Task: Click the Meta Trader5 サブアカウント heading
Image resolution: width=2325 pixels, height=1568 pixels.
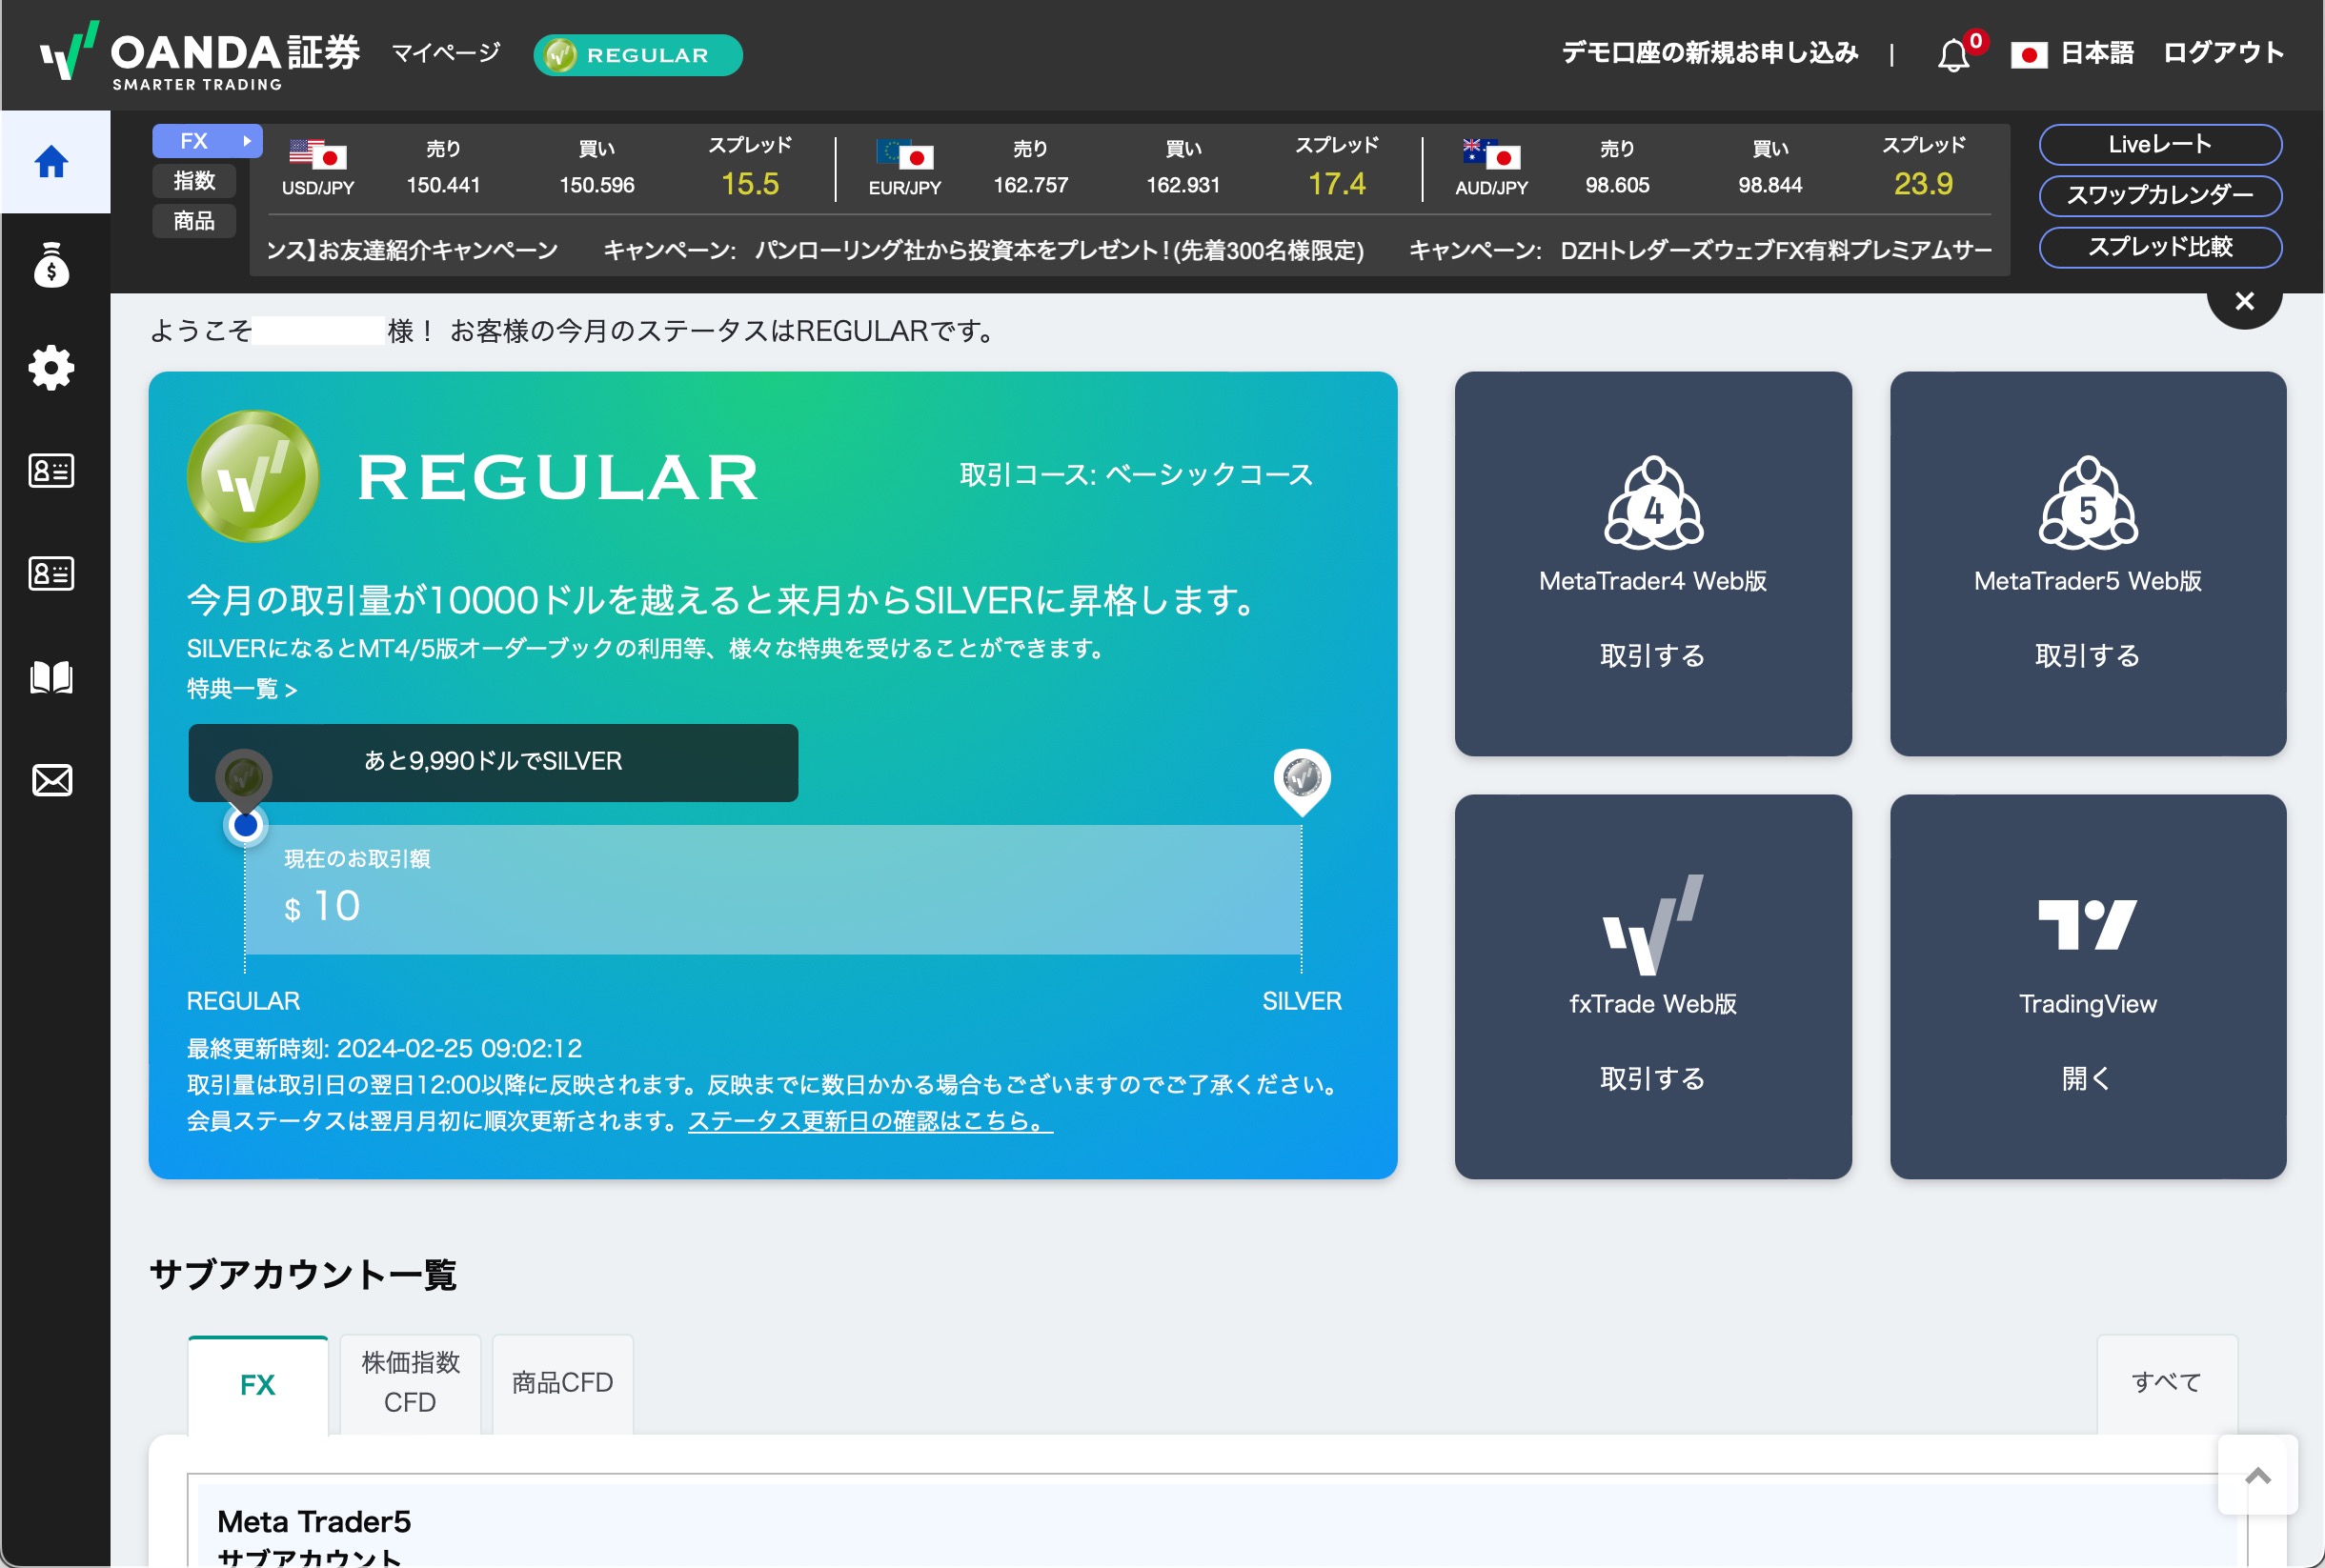Action: (314, 1538)
